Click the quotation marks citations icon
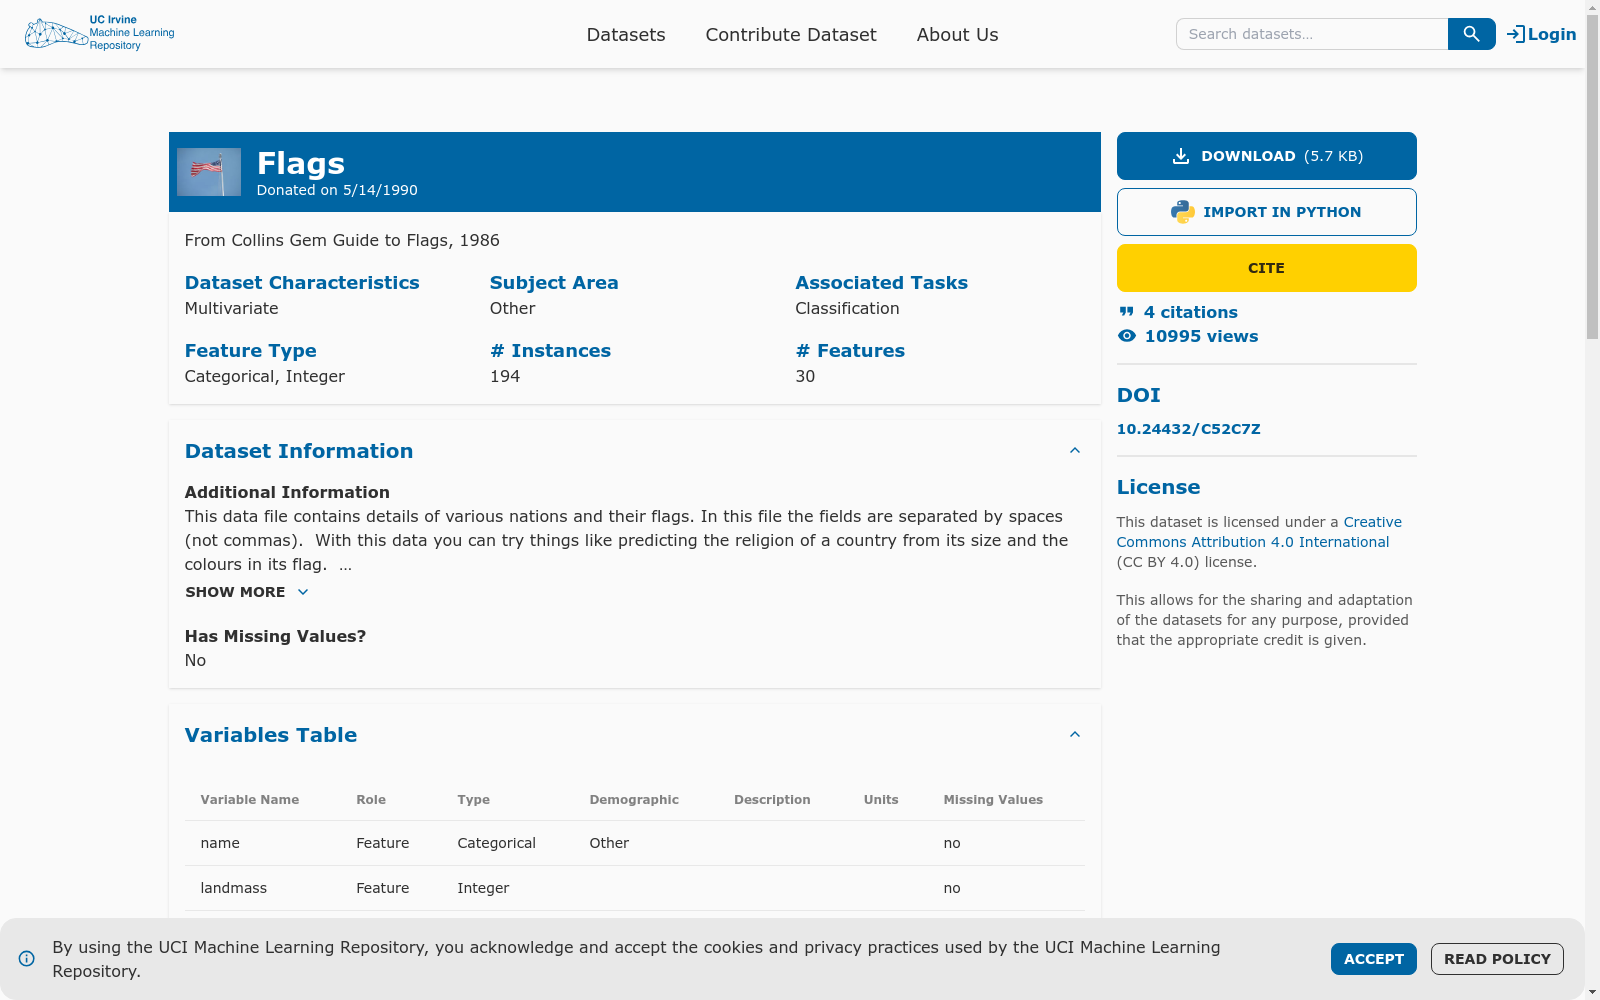The image size is (1600, 1000). tap(1127, 312)
